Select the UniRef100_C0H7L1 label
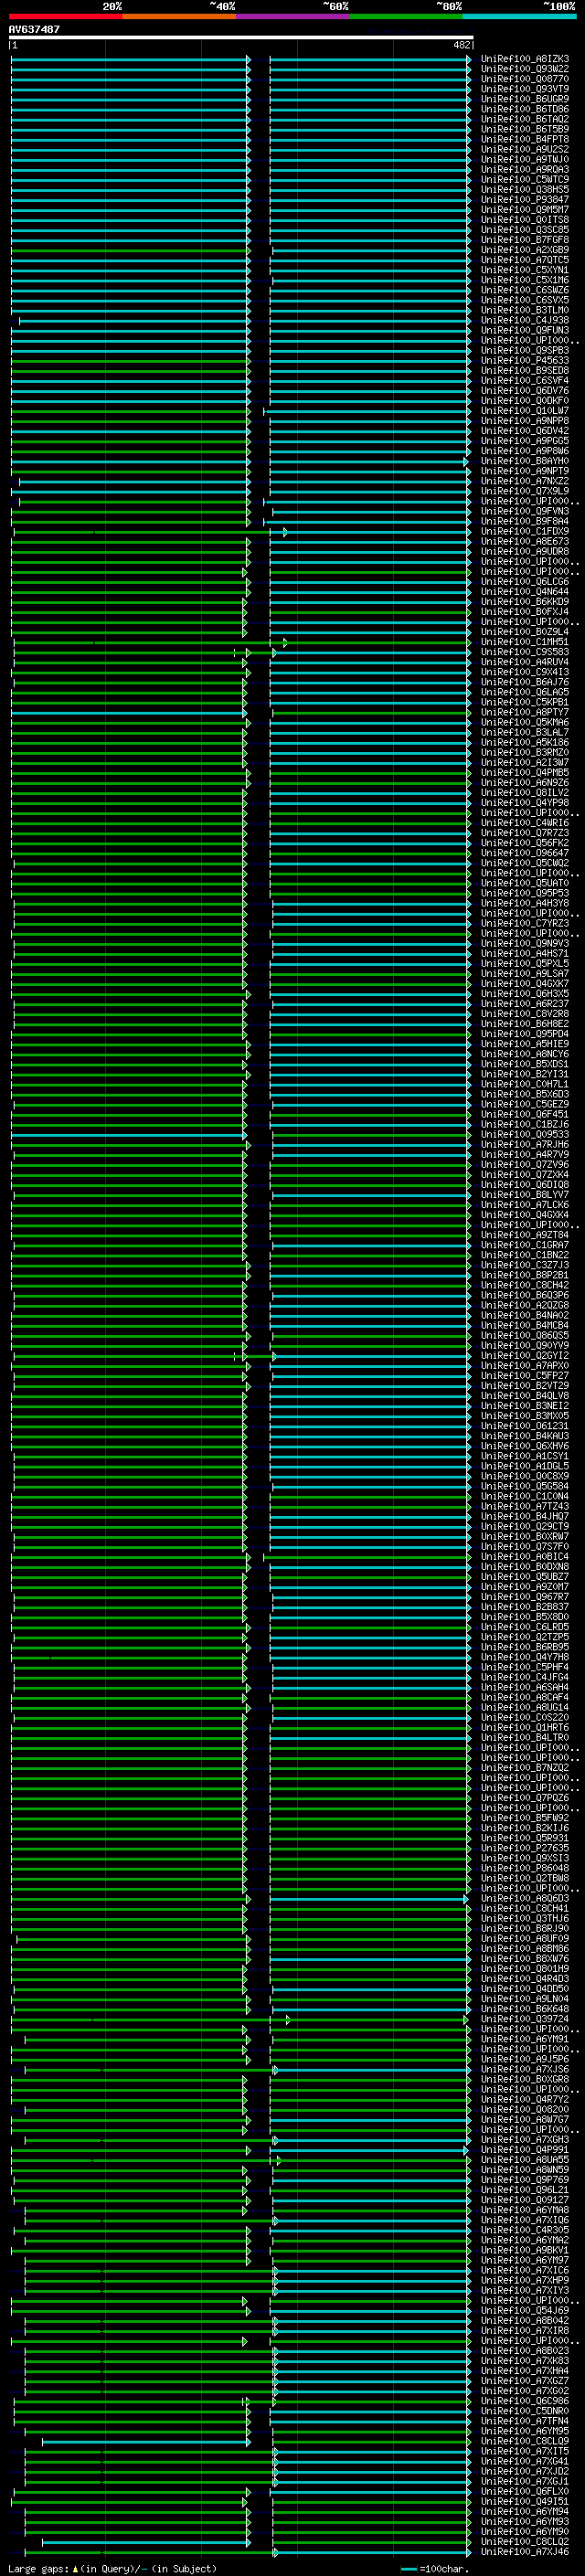This screenshot has height=2576, width=585. pos(524,1083)
